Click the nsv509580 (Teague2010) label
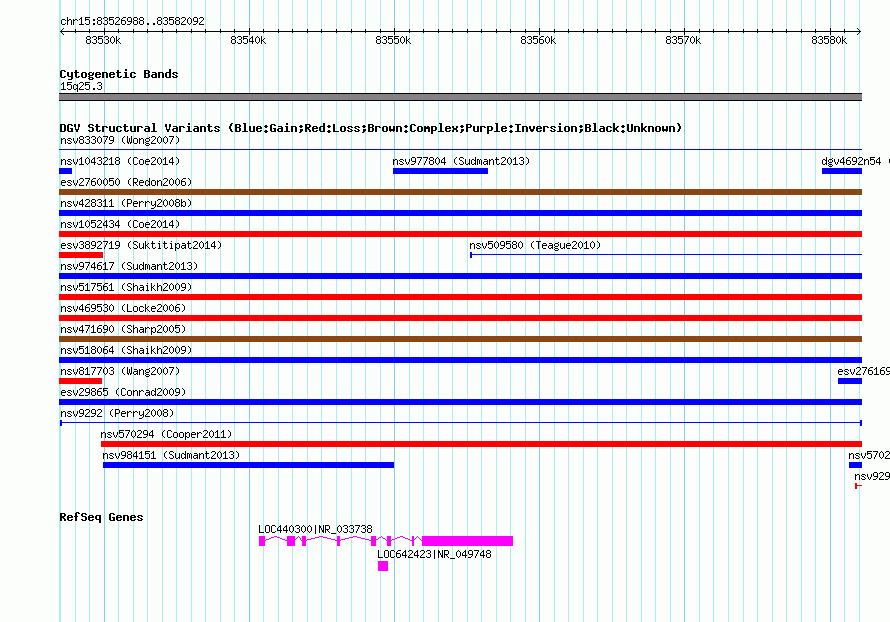The height and width of the screenshot is (622, 890). (x=535, y=245)
